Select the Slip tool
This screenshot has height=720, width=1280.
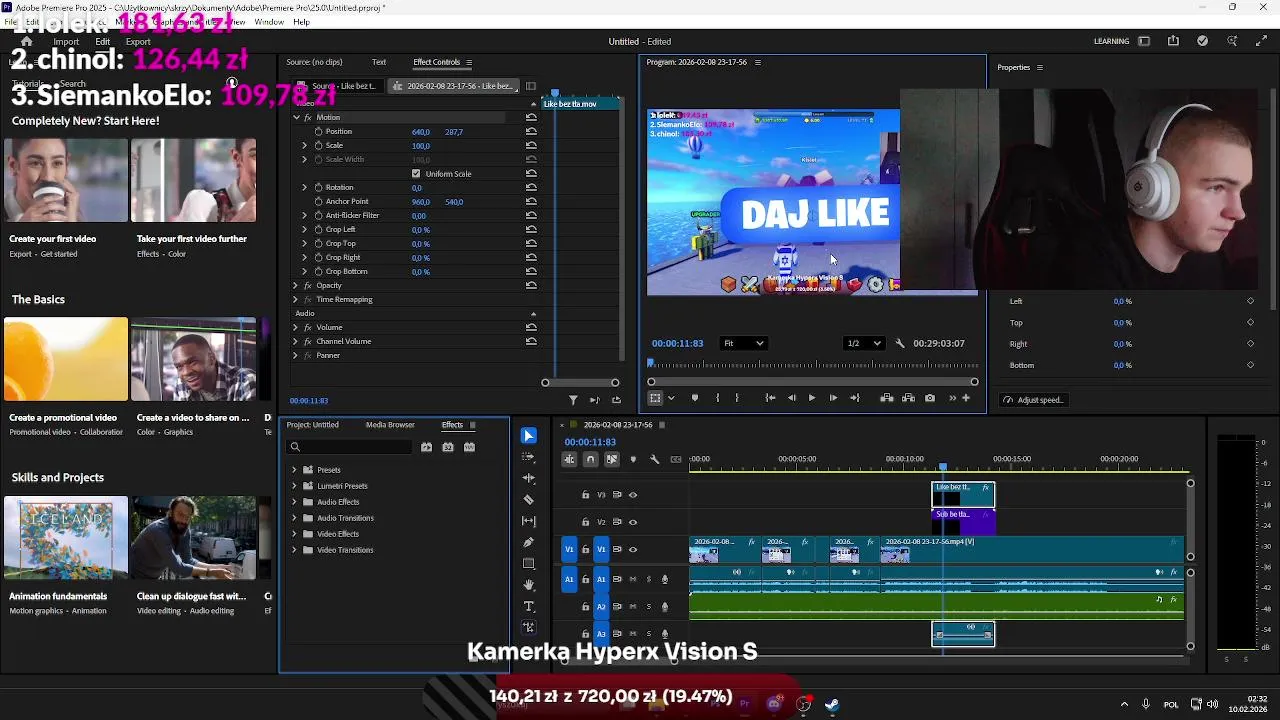click(x=529, y=521)
